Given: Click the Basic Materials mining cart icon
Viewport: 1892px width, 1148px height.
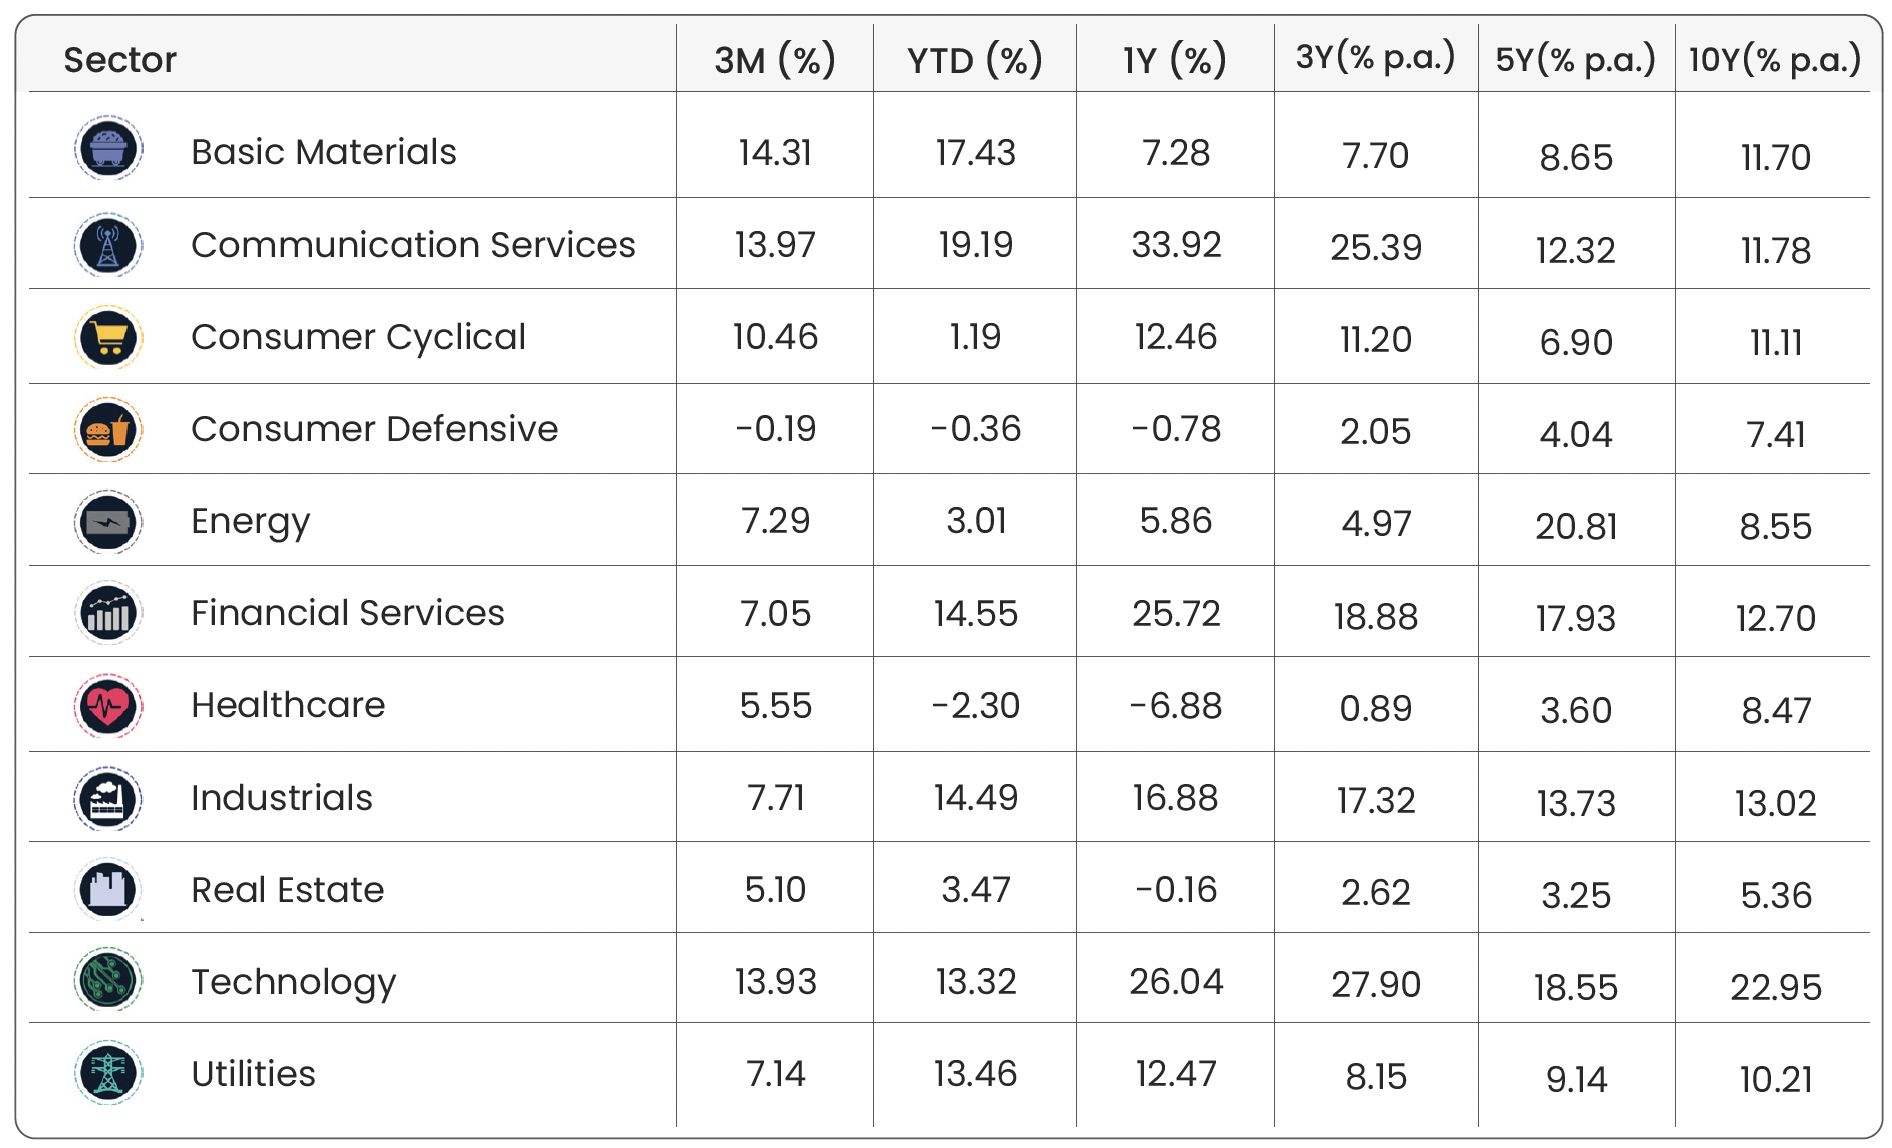Looking at the screenshot, I should click(x=108, y=148).
